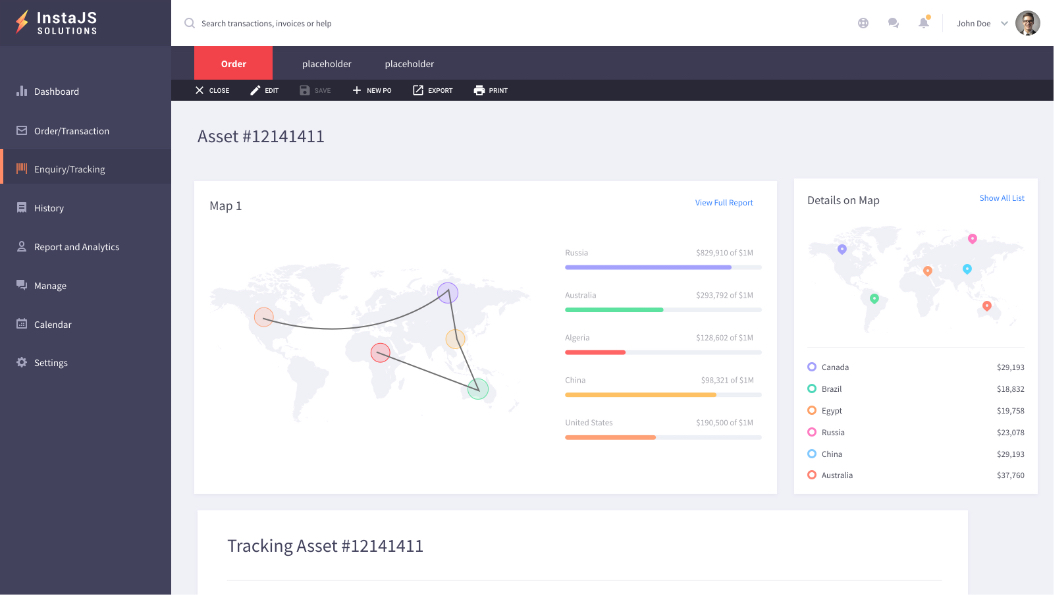Click the Print toolbar icon

coord(479,90)
